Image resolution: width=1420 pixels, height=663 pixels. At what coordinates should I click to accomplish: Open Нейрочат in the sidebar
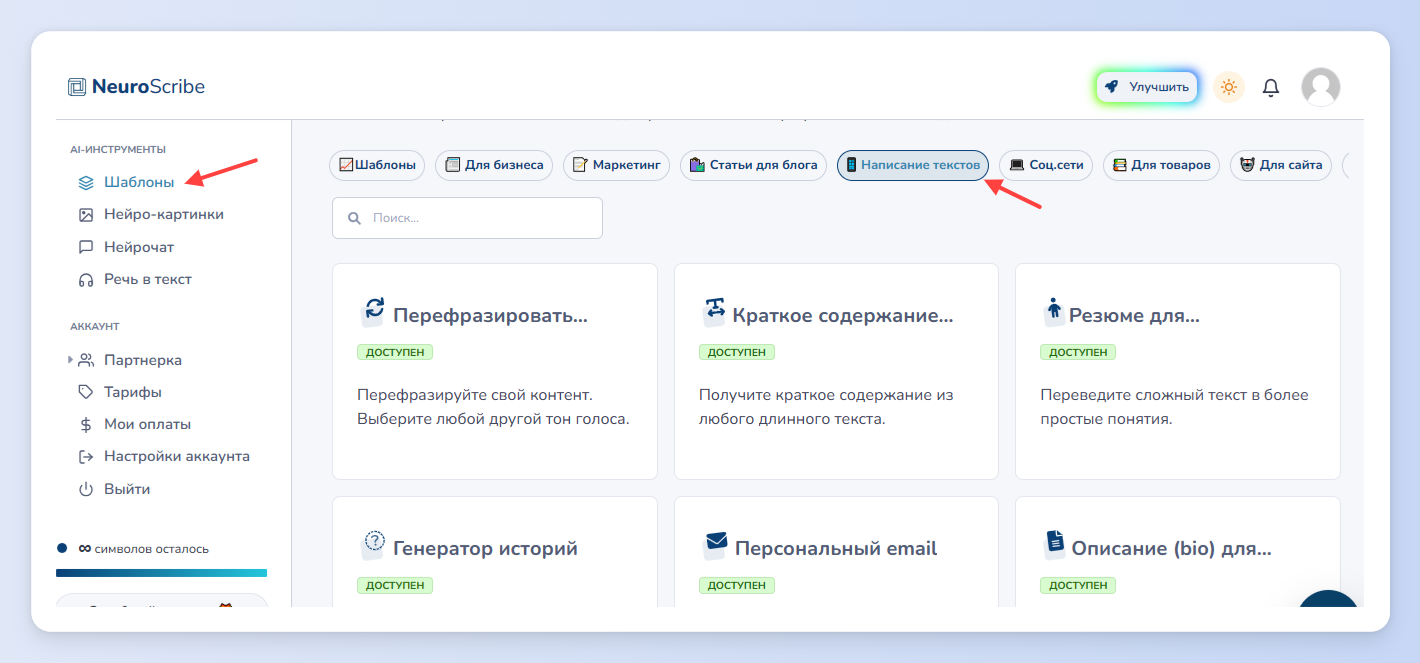click(x=139, y=247)
